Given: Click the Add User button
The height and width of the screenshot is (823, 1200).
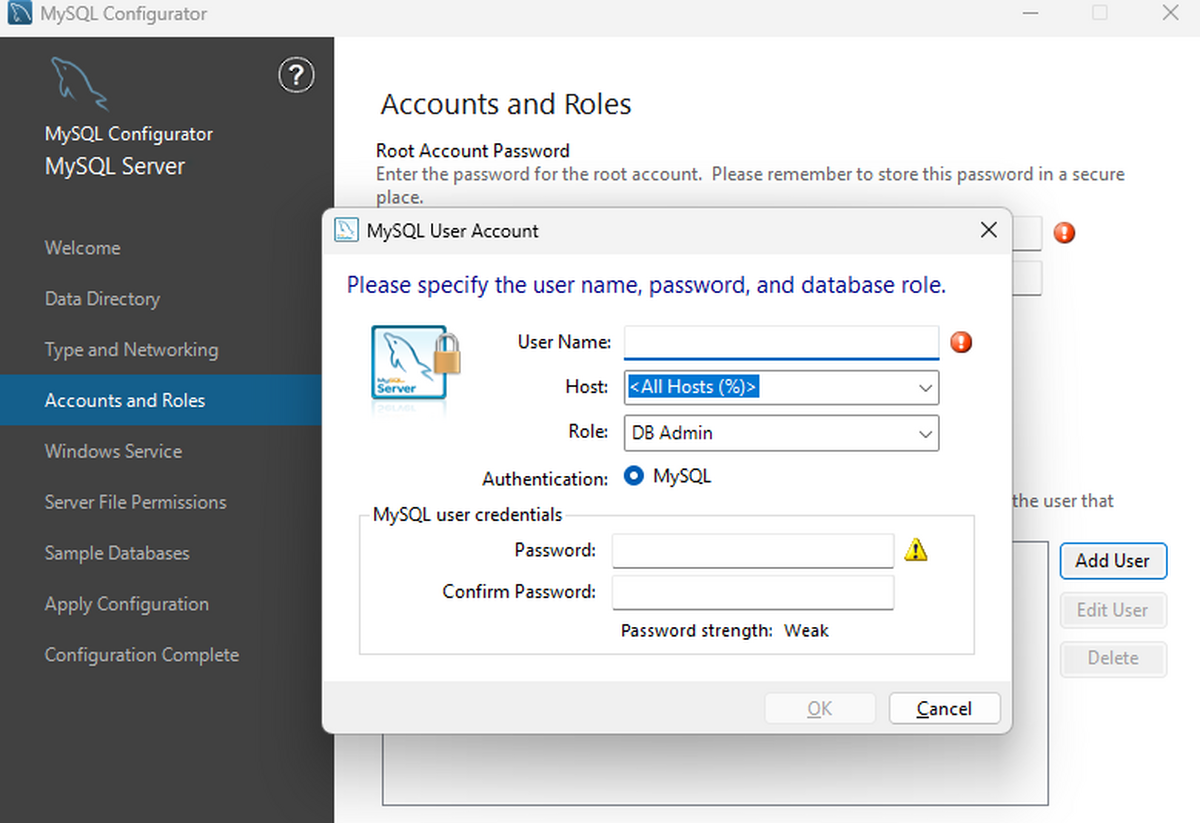Looking at the screenshot, I should 1113,561.
